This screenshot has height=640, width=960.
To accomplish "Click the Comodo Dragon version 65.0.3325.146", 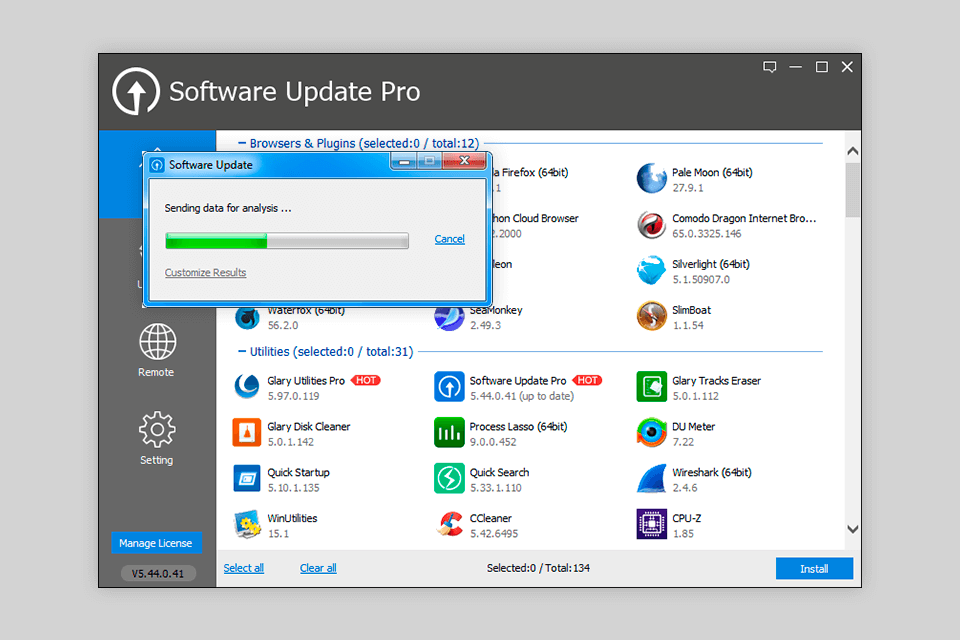I will pyautogui.click(x=707, y=234).
